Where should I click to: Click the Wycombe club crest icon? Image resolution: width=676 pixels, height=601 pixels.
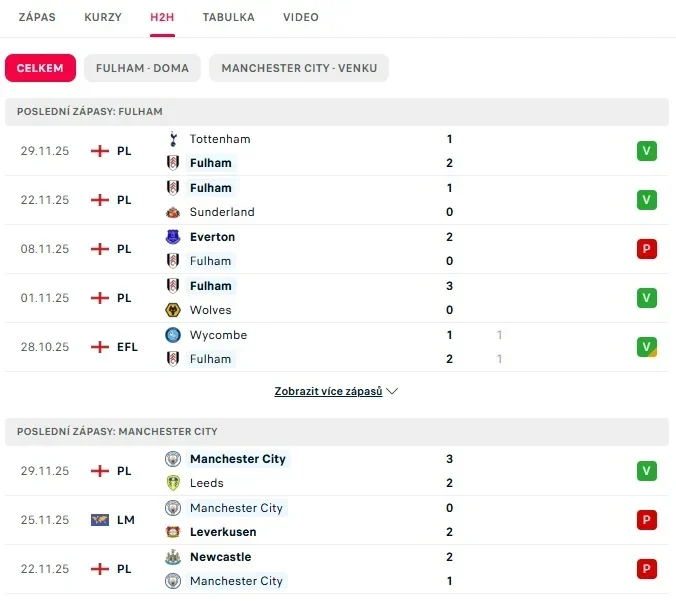coord(174,335)
